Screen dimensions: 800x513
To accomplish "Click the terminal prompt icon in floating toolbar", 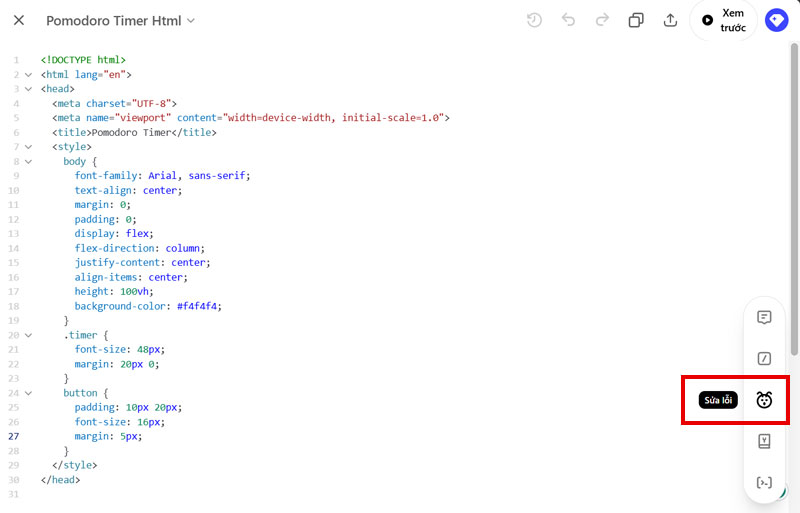I will point(764,483).
